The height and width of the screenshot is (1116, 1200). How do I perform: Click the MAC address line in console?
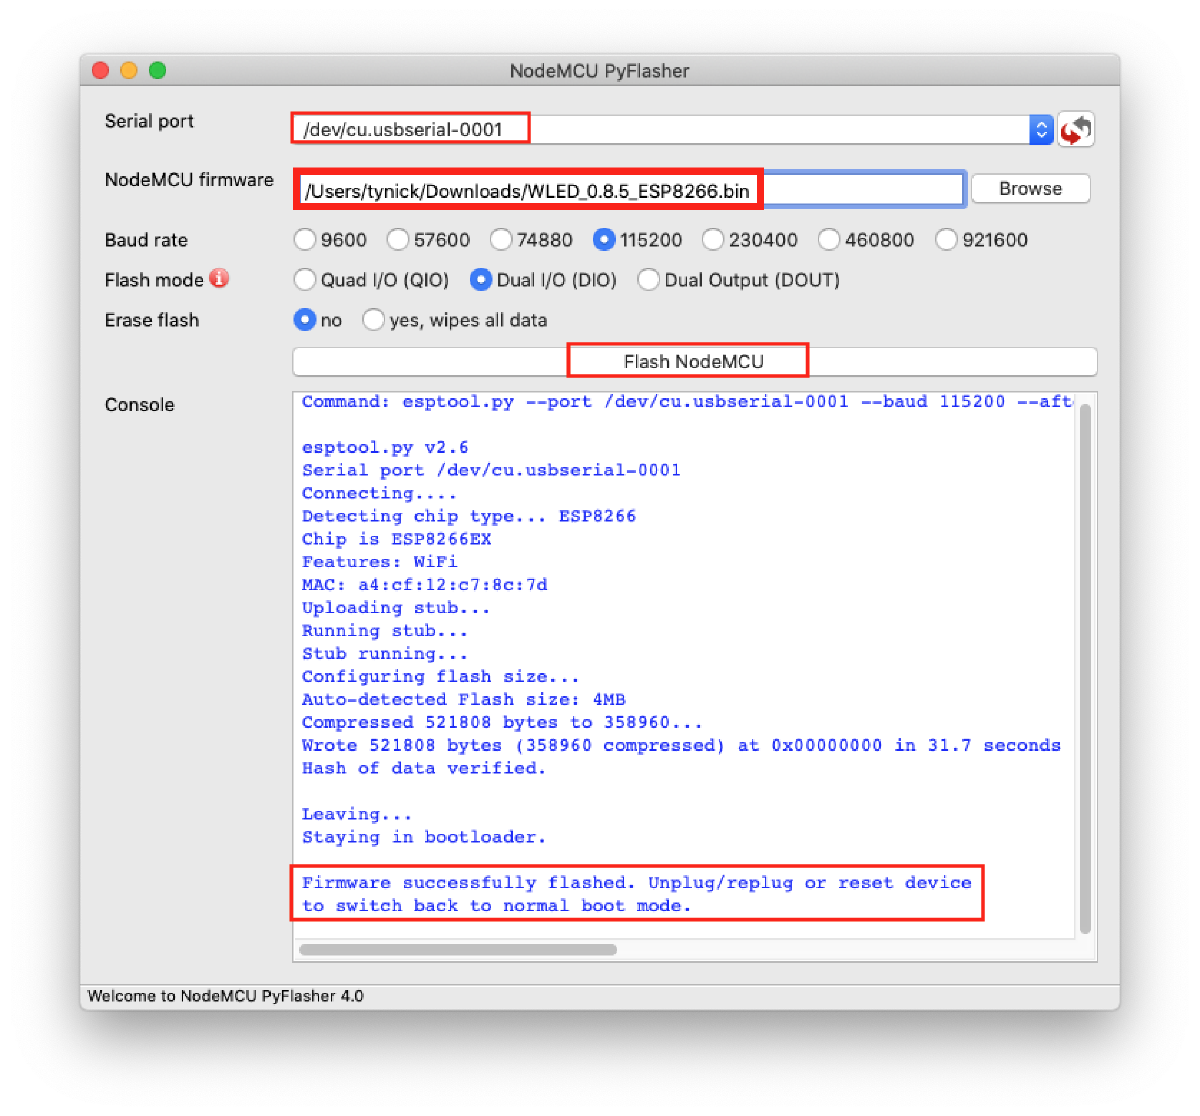(425, 585)
